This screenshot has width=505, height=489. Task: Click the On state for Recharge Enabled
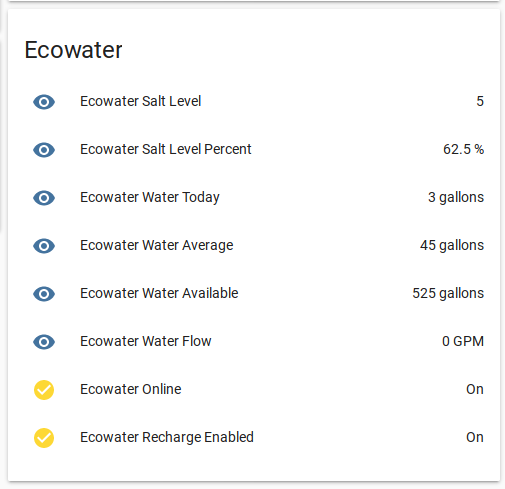(475, 437)
